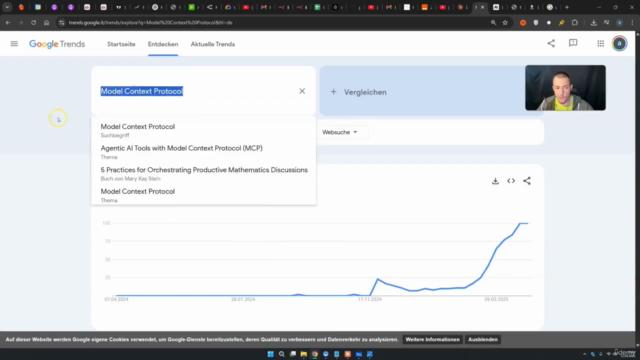Open File Explorer from the taskbar
640x360 pixels.
pyautogui.click(x=304, y=354)
